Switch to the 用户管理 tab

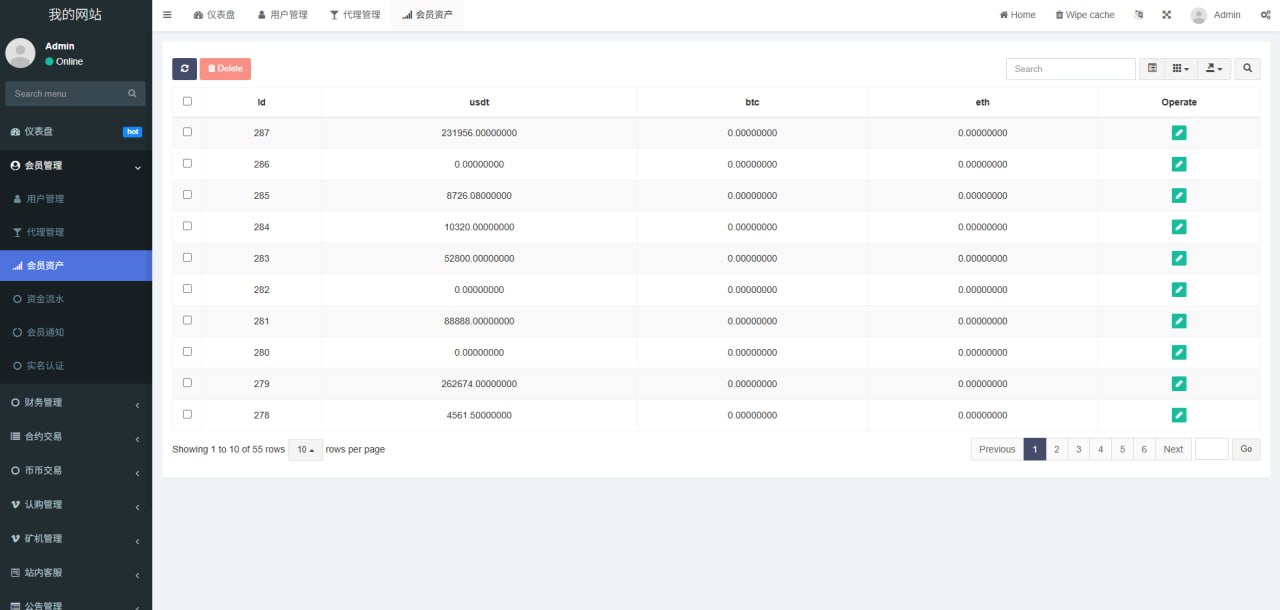282,15
